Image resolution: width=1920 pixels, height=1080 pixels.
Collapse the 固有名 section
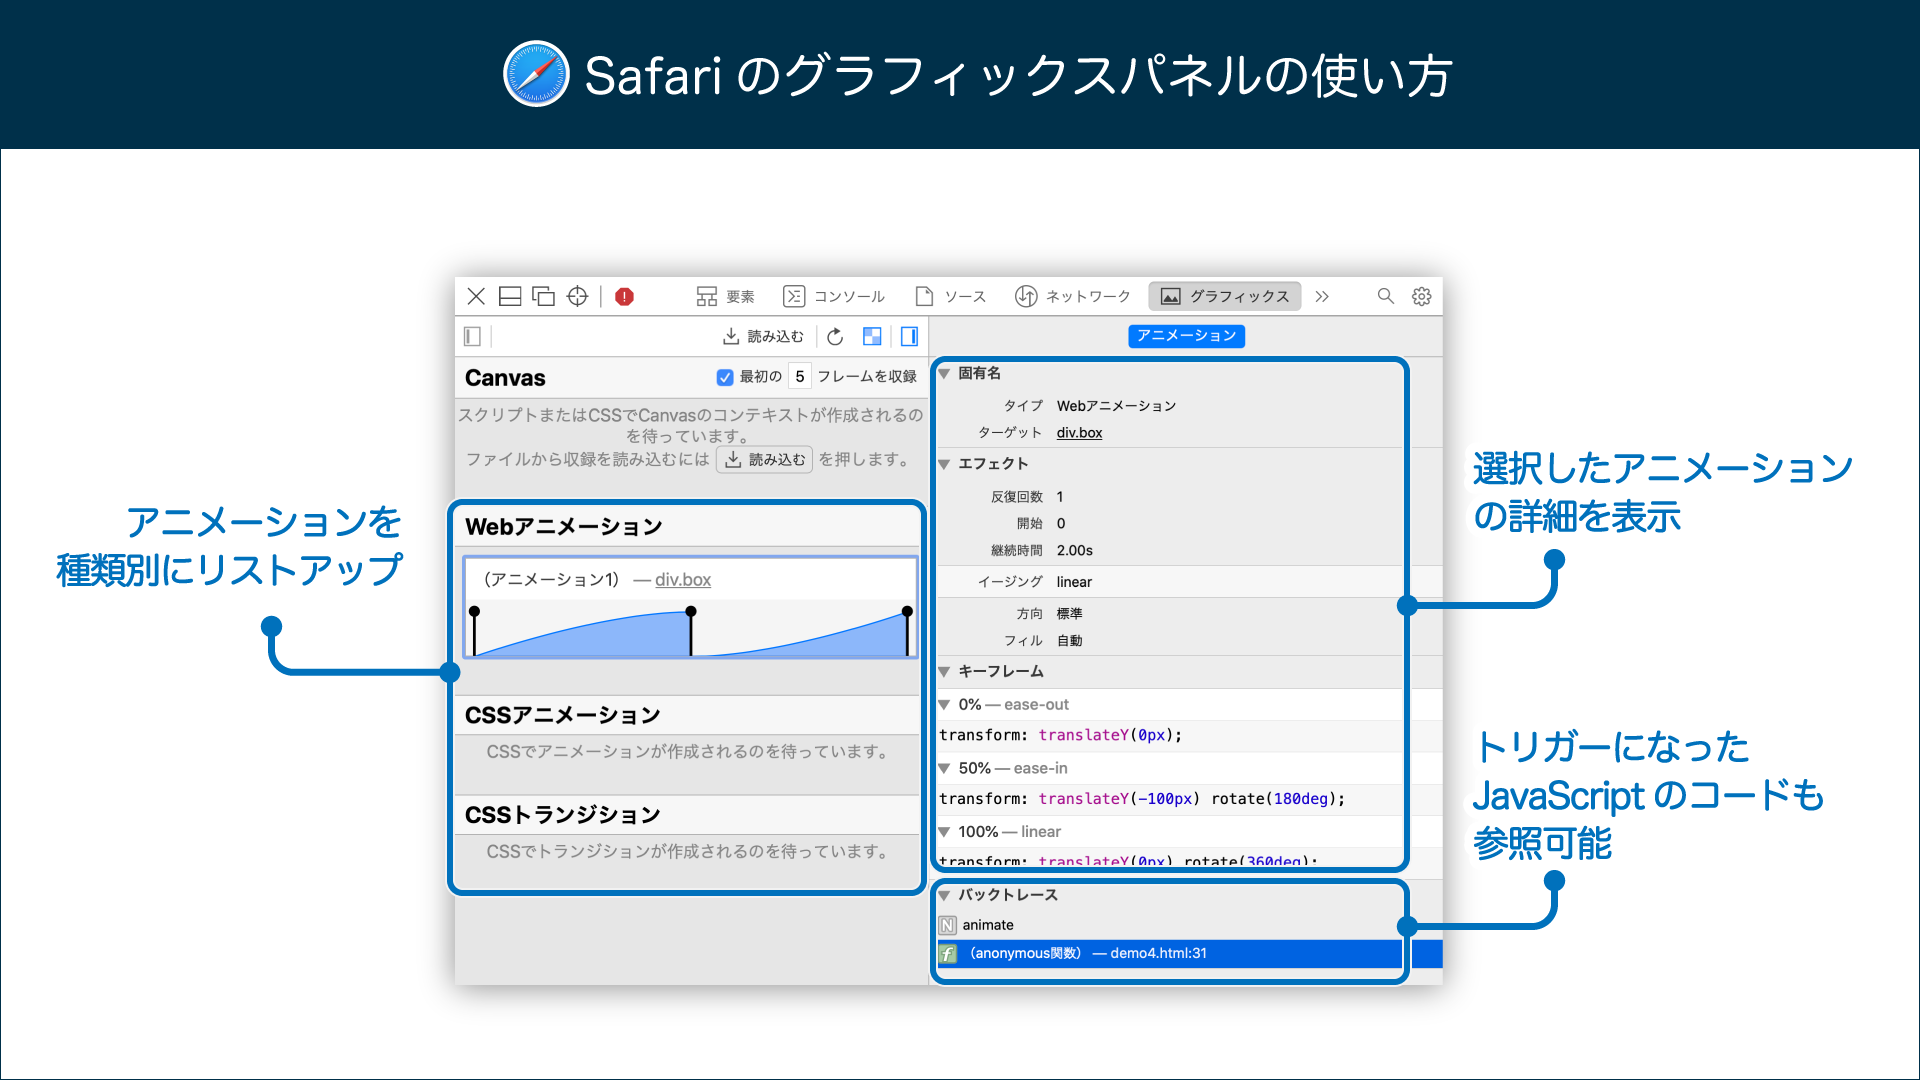coord(944,373)
